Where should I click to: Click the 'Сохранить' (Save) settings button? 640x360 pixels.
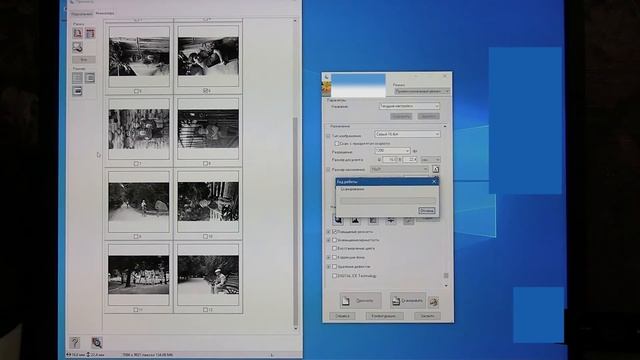(x=401, y=116)
